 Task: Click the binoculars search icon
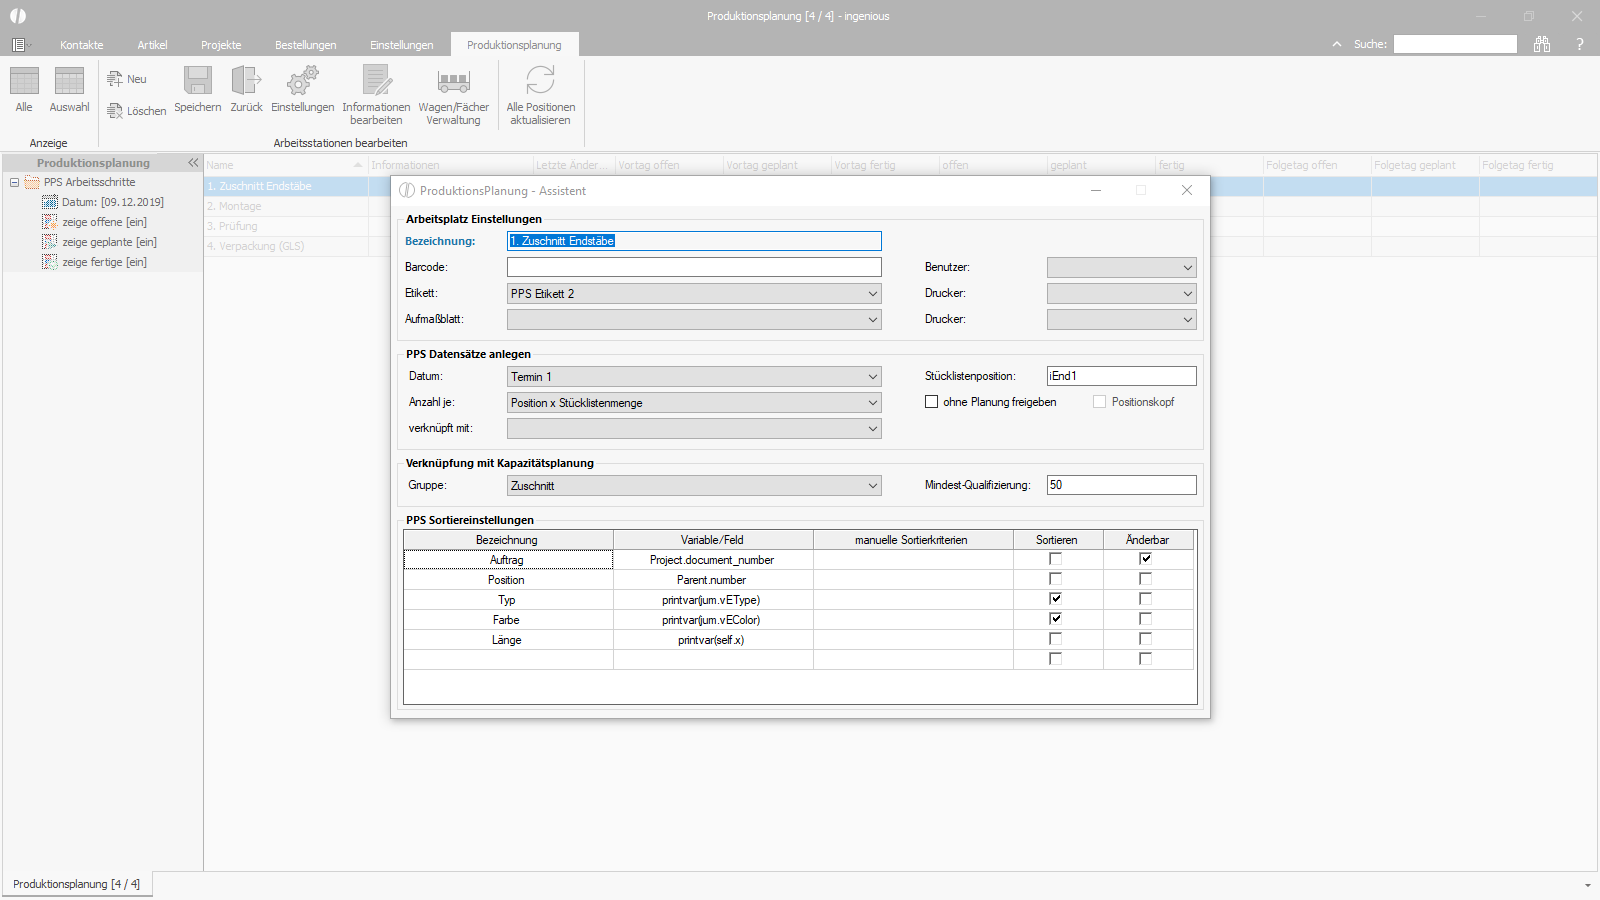click(1542, 44)
